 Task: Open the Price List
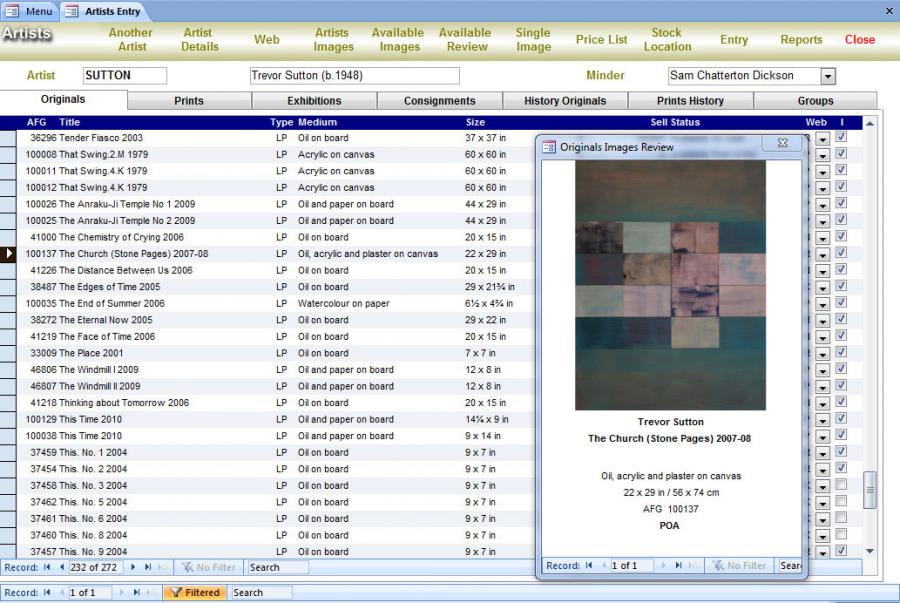pyautogui.click(x=602, y=40)
